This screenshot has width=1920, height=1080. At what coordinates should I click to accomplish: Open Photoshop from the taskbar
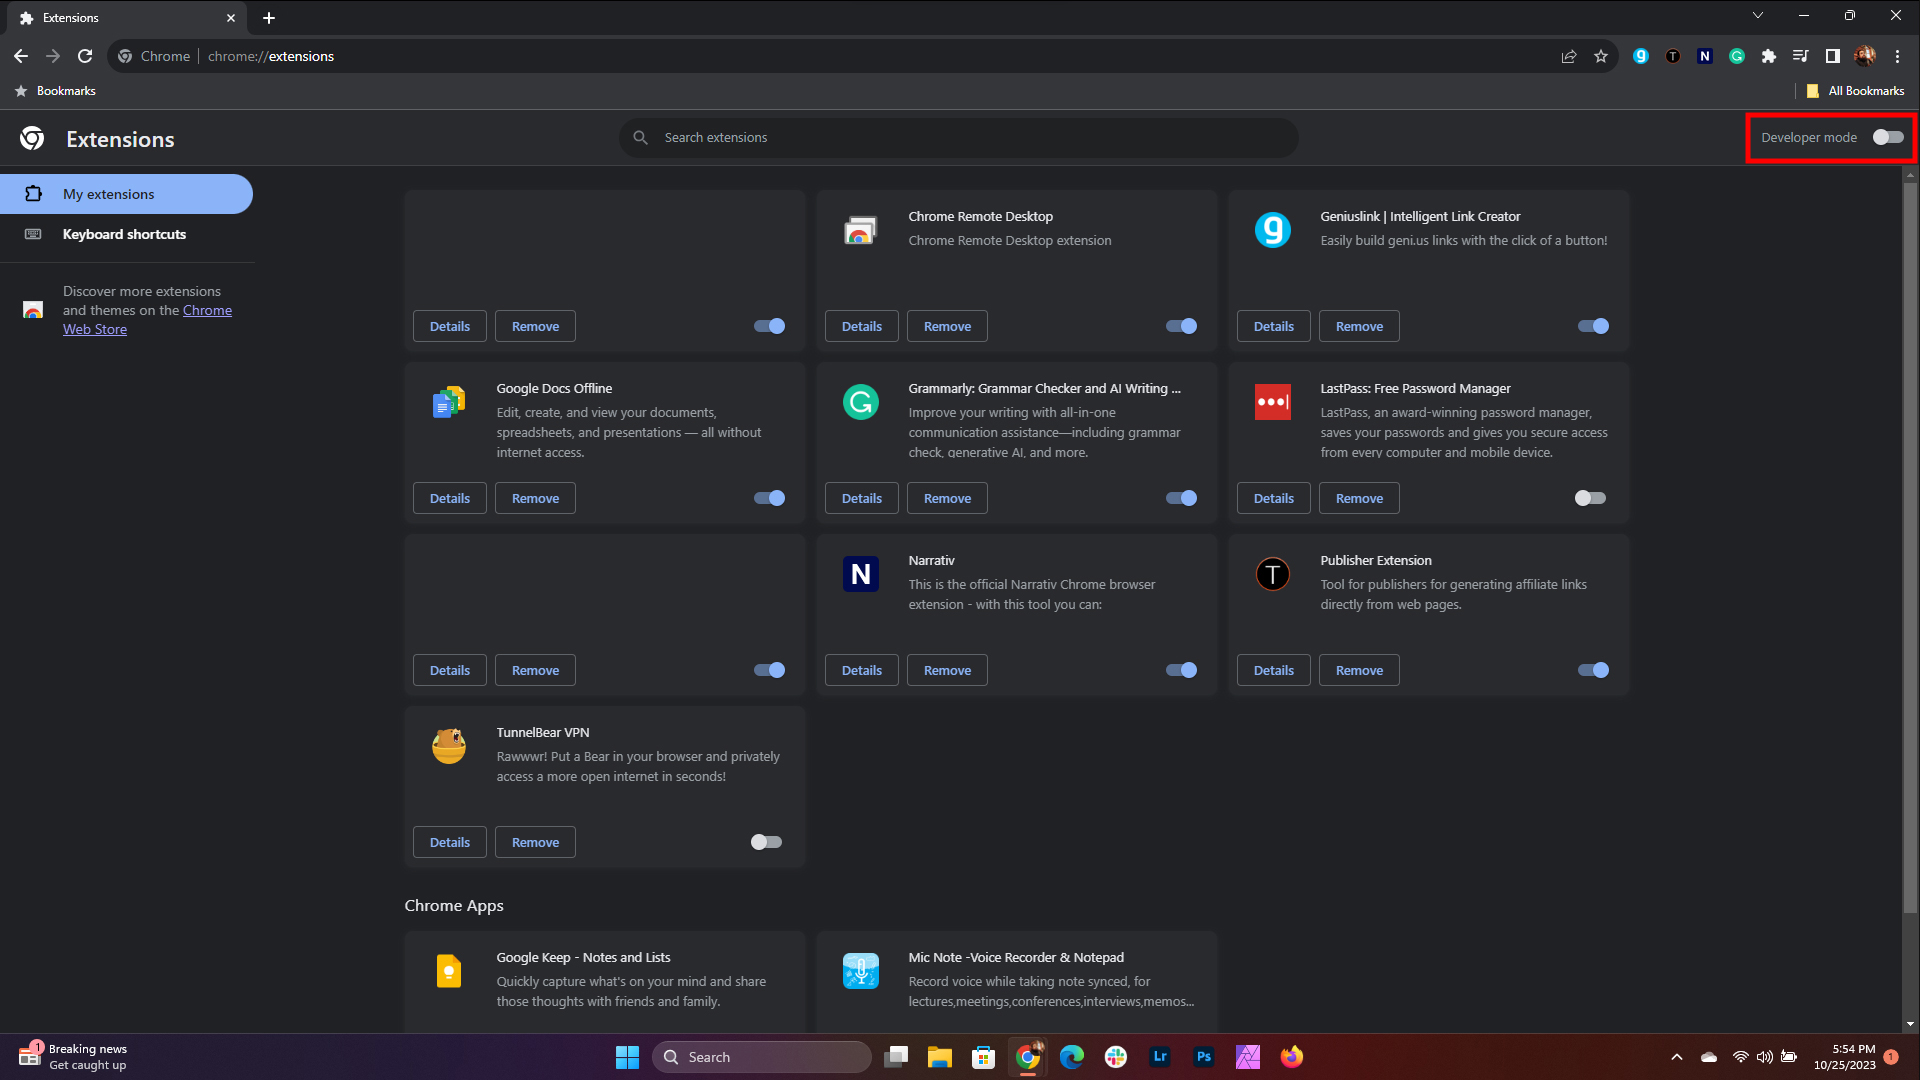tap(1204, 1057)
